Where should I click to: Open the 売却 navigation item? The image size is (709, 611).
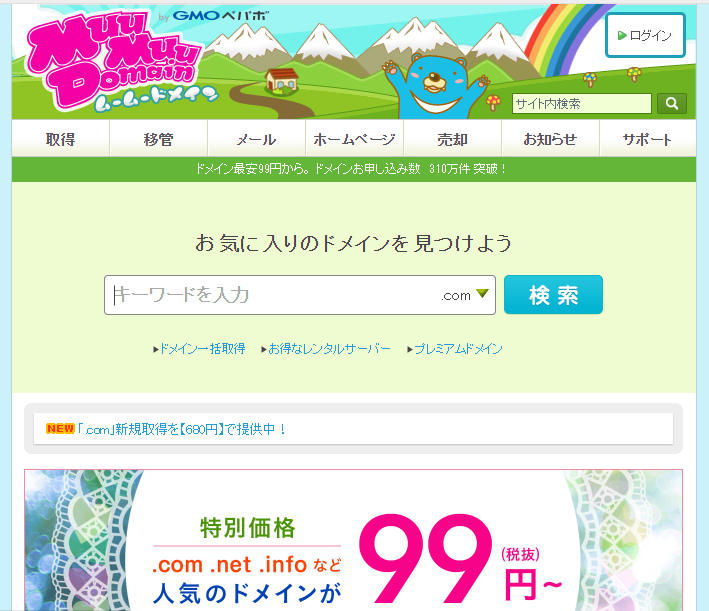point(452,139)
